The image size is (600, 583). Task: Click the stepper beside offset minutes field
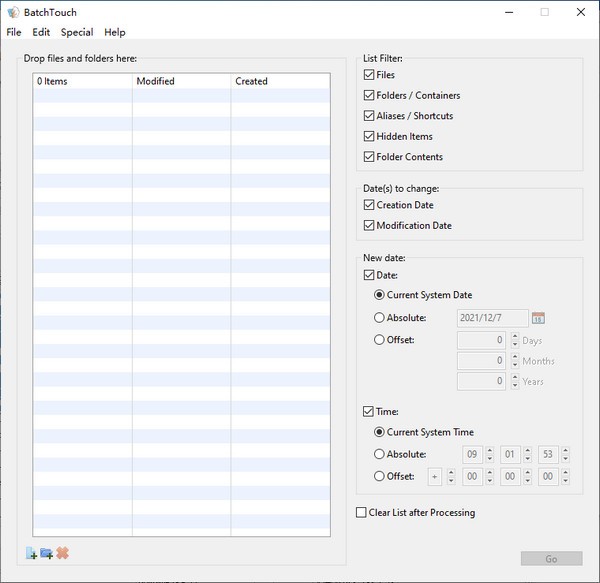pyautogui.click(x=528, y=477)
